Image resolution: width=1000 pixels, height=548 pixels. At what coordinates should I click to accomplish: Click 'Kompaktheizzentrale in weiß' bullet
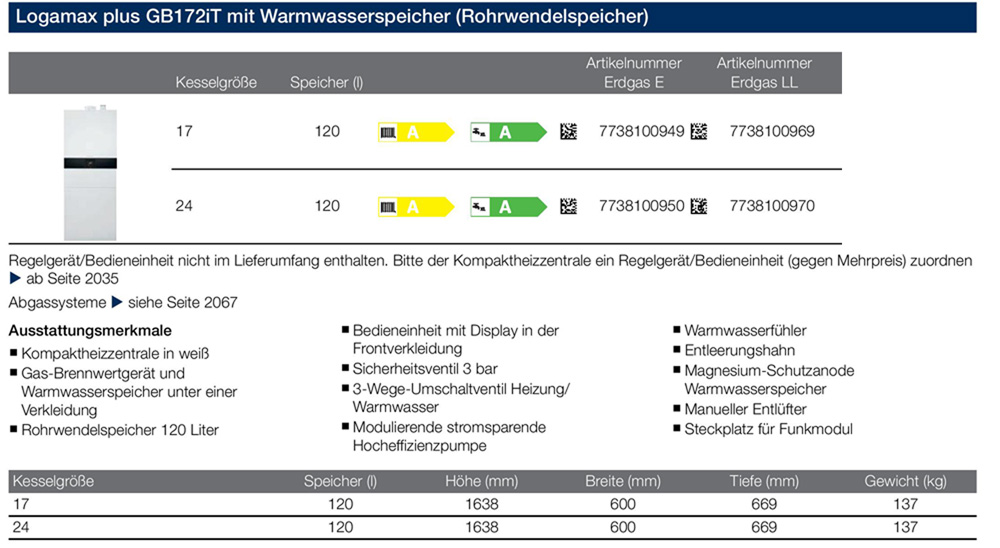pos(115,353)
